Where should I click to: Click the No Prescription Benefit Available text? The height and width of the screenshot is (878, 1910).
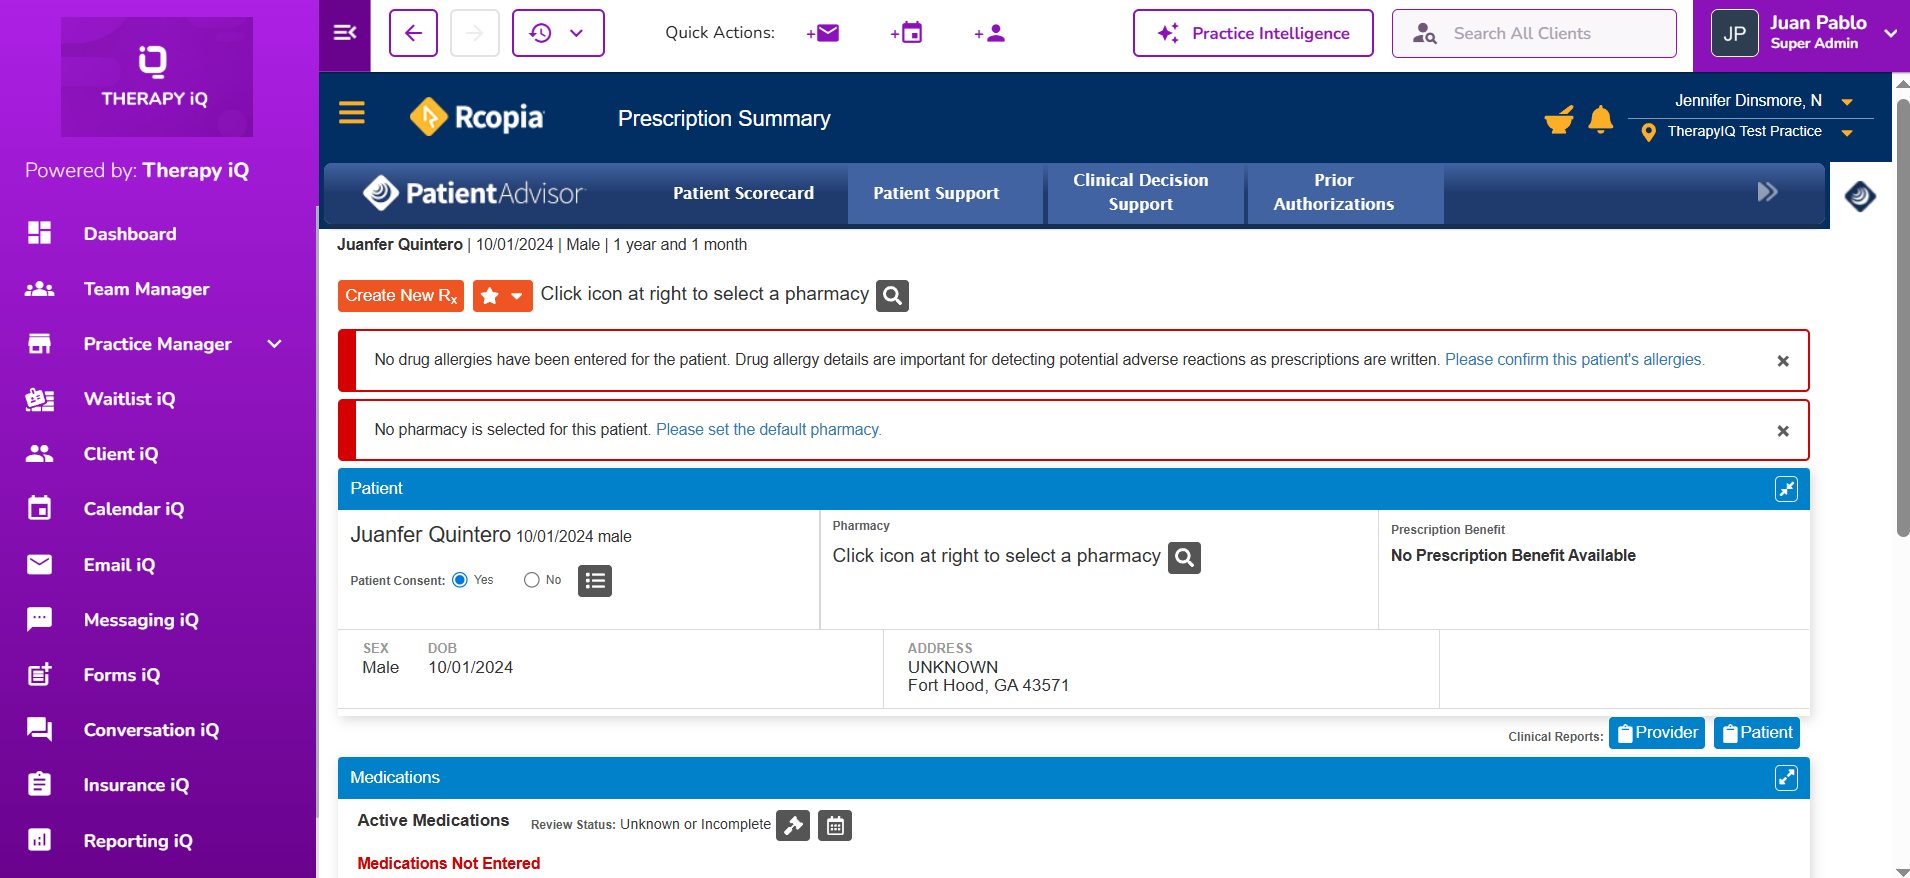point(1513,556)
